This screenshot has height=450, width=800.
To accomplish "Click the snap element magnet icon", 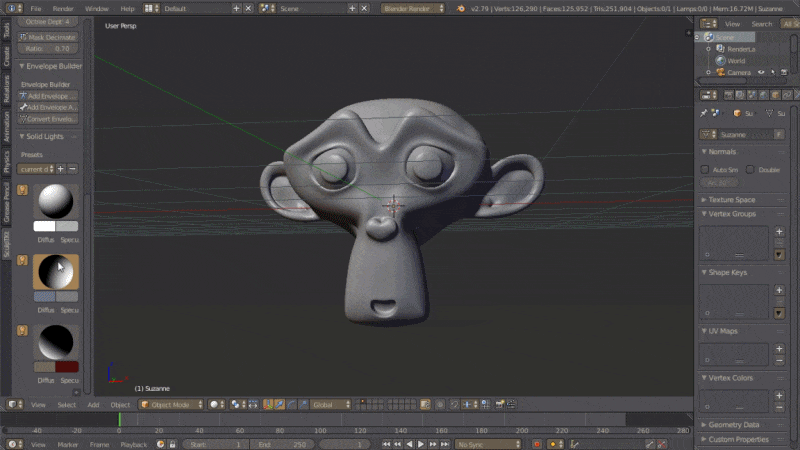I will tap(455, 405).
